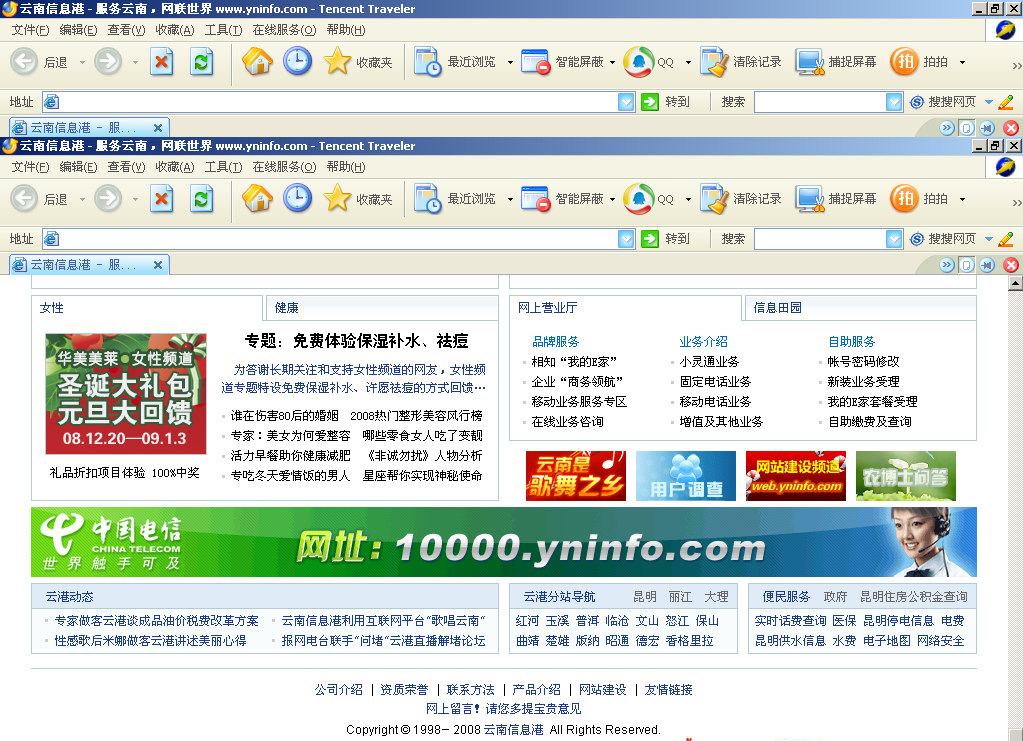The height and width of the screenshot is (741, 1023).
Task: Click the QQ penguin icon in the upper toolbar
Action: [638, 62]
